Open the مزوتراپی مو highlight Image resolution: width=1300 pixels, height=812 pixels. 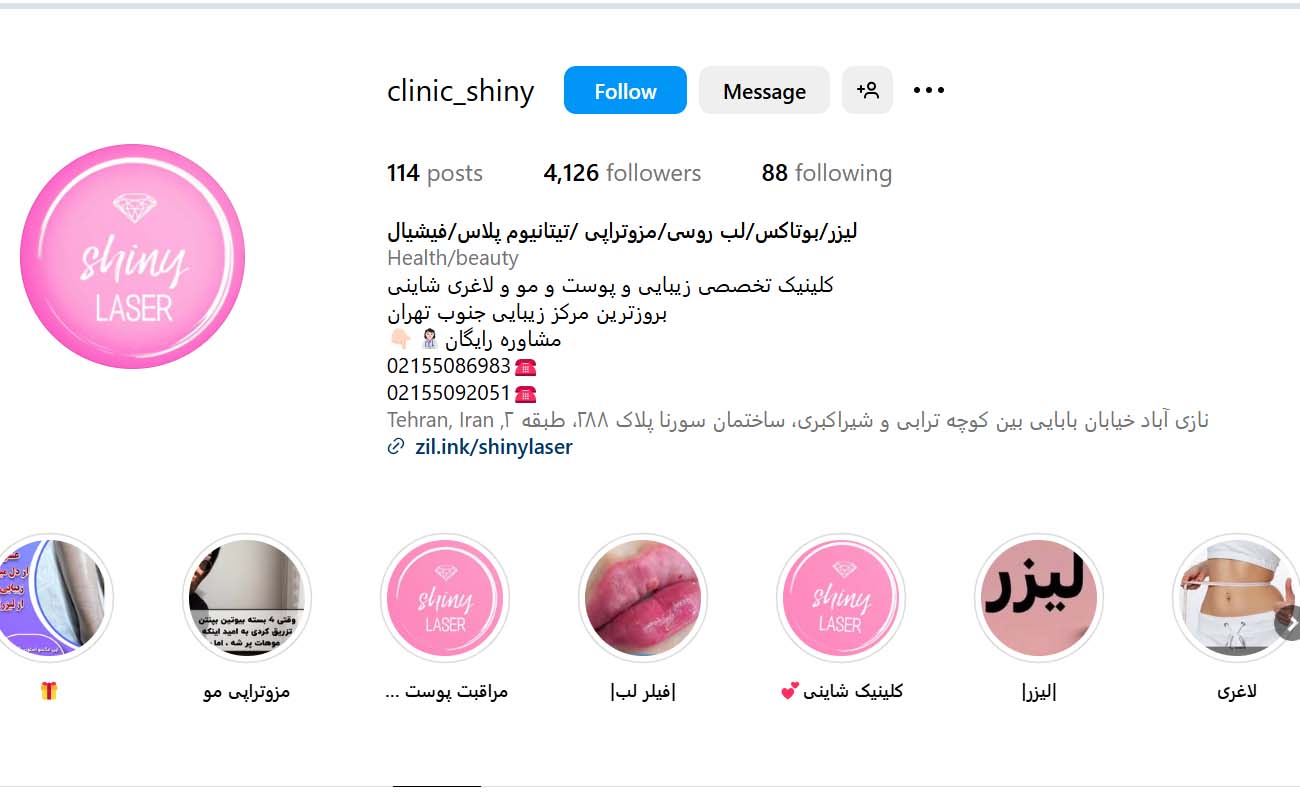coord(247,598)
